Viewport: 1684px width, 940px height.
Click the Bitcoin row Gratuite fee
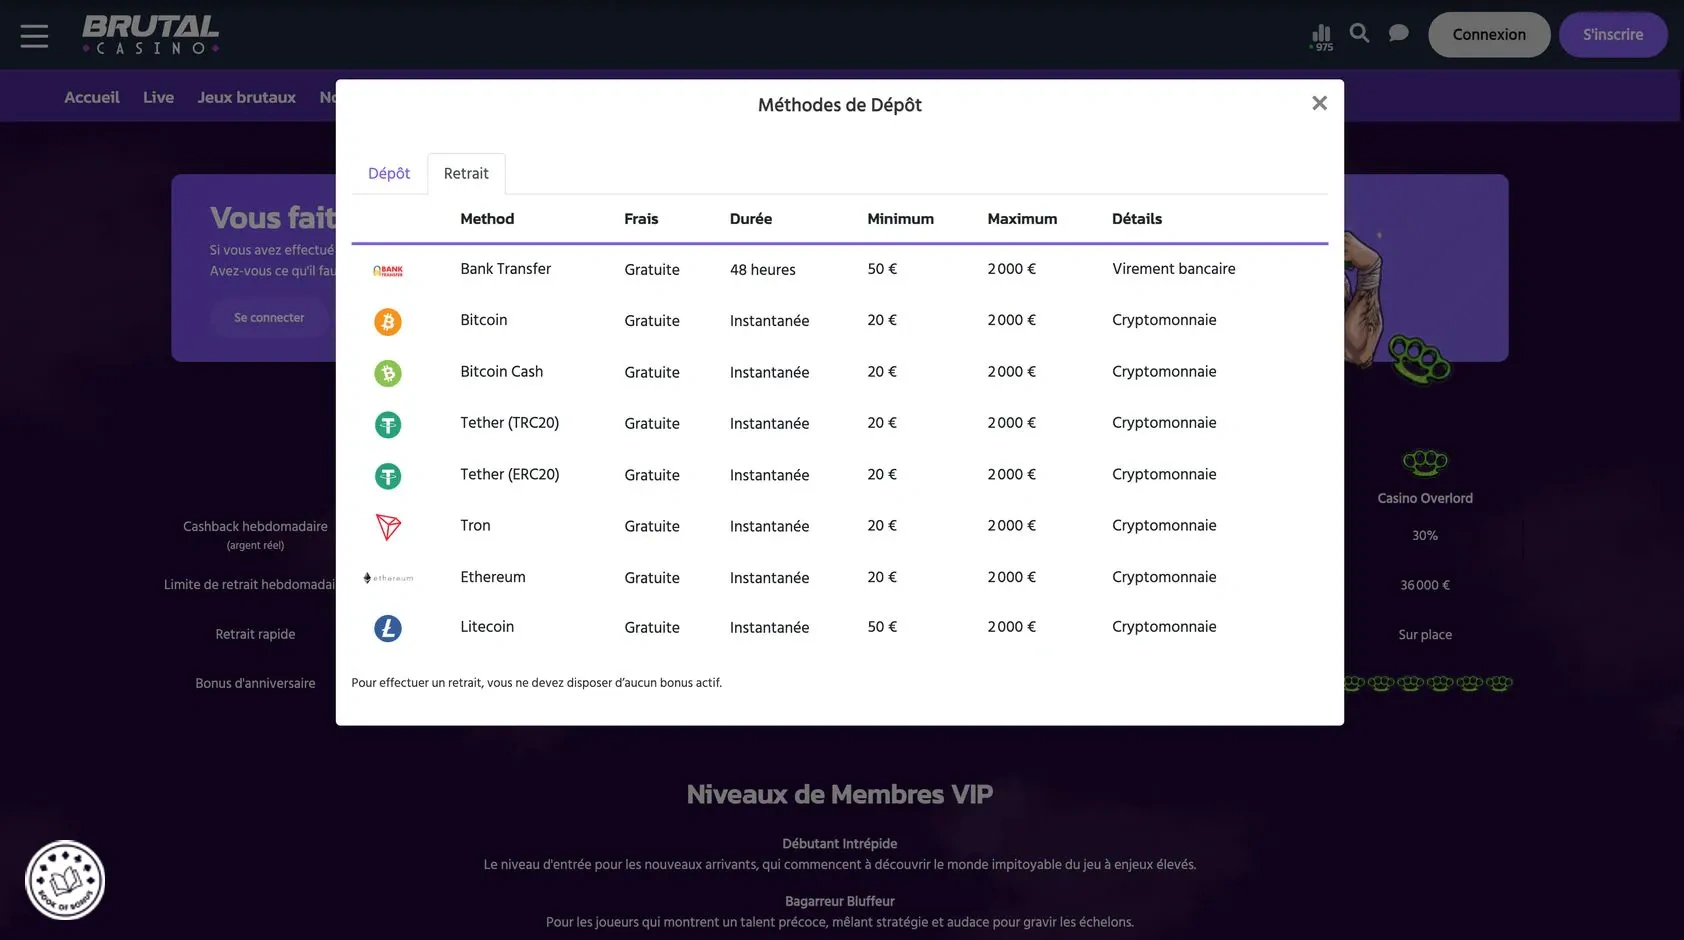[x=652, y=320]
